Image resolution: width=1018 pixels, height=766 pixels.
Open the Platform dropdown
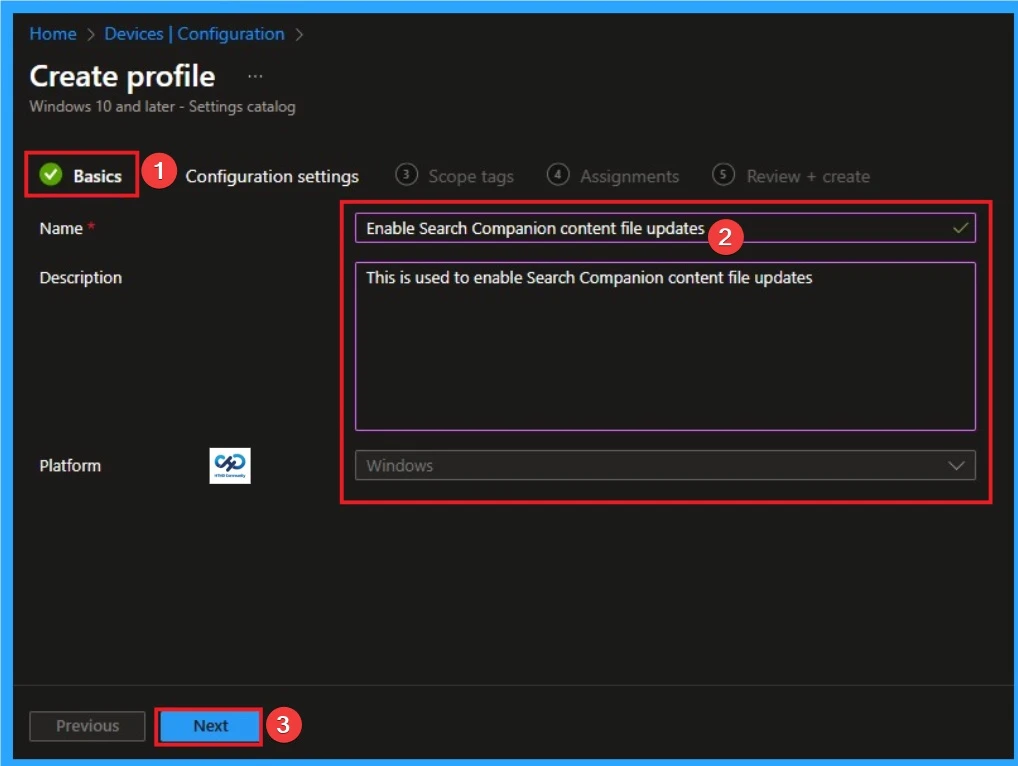[x=665, y=465]
